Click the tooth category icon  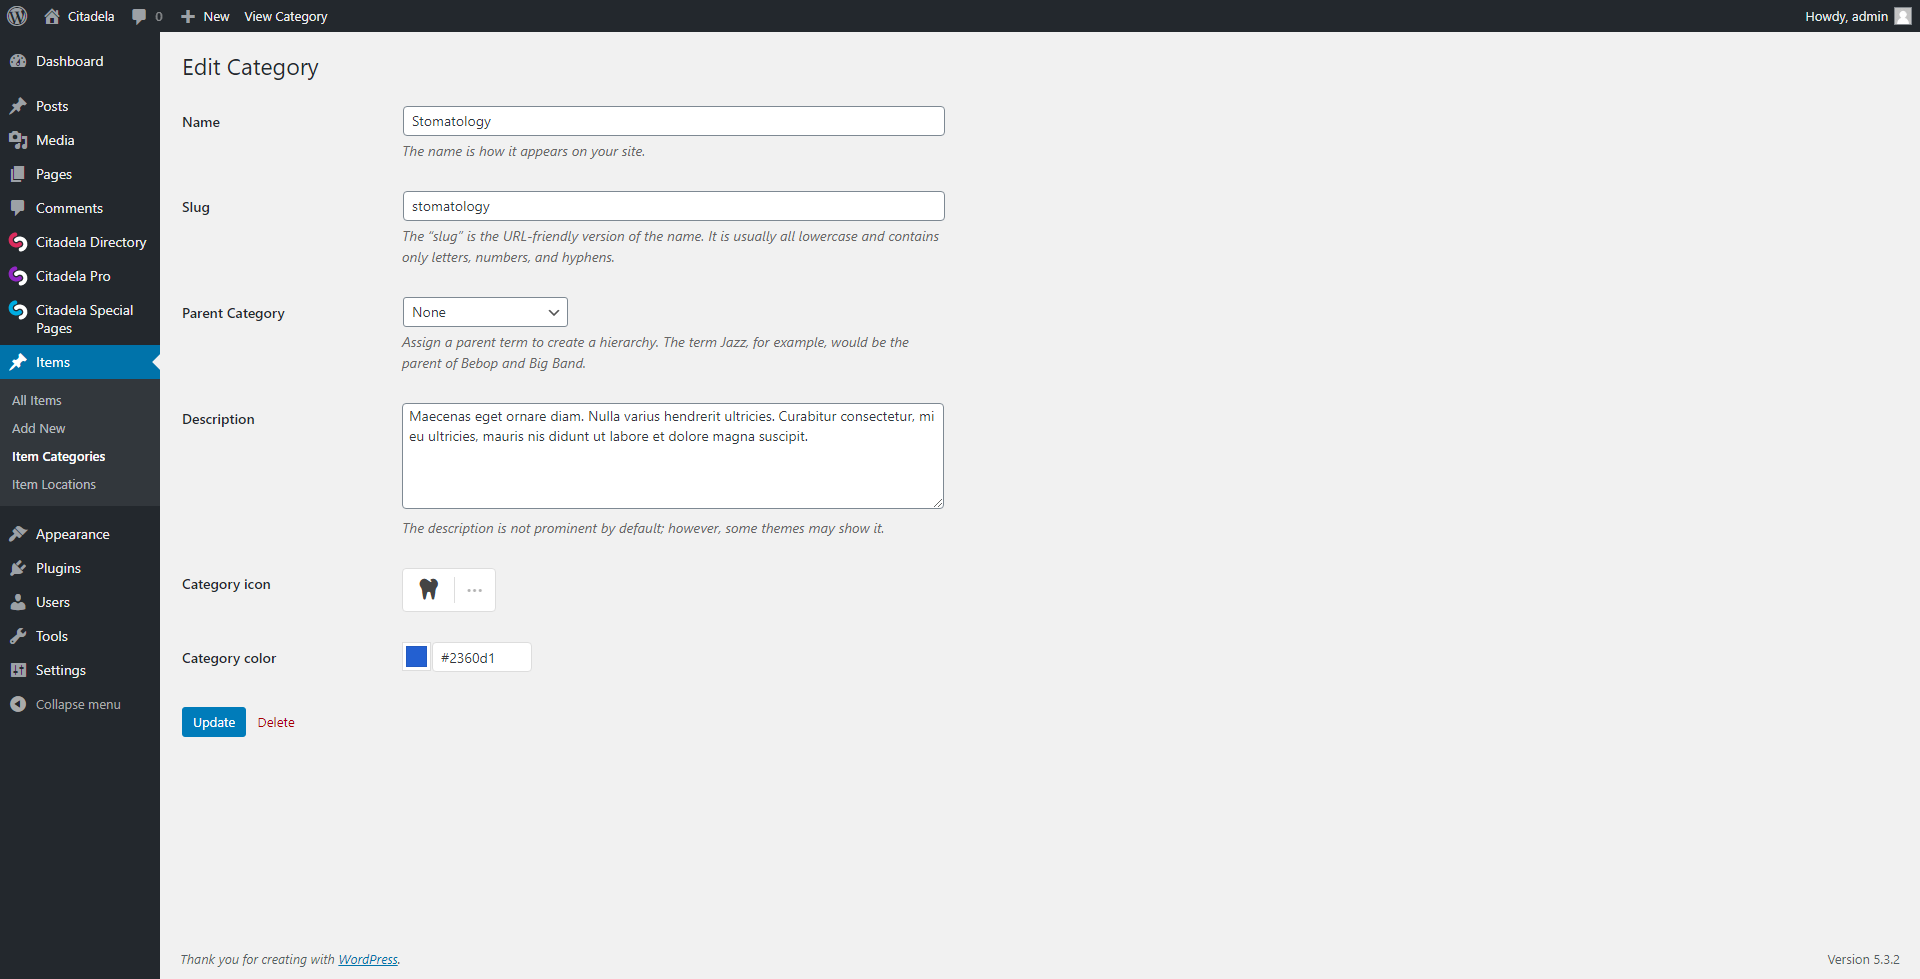coord(429,590)
